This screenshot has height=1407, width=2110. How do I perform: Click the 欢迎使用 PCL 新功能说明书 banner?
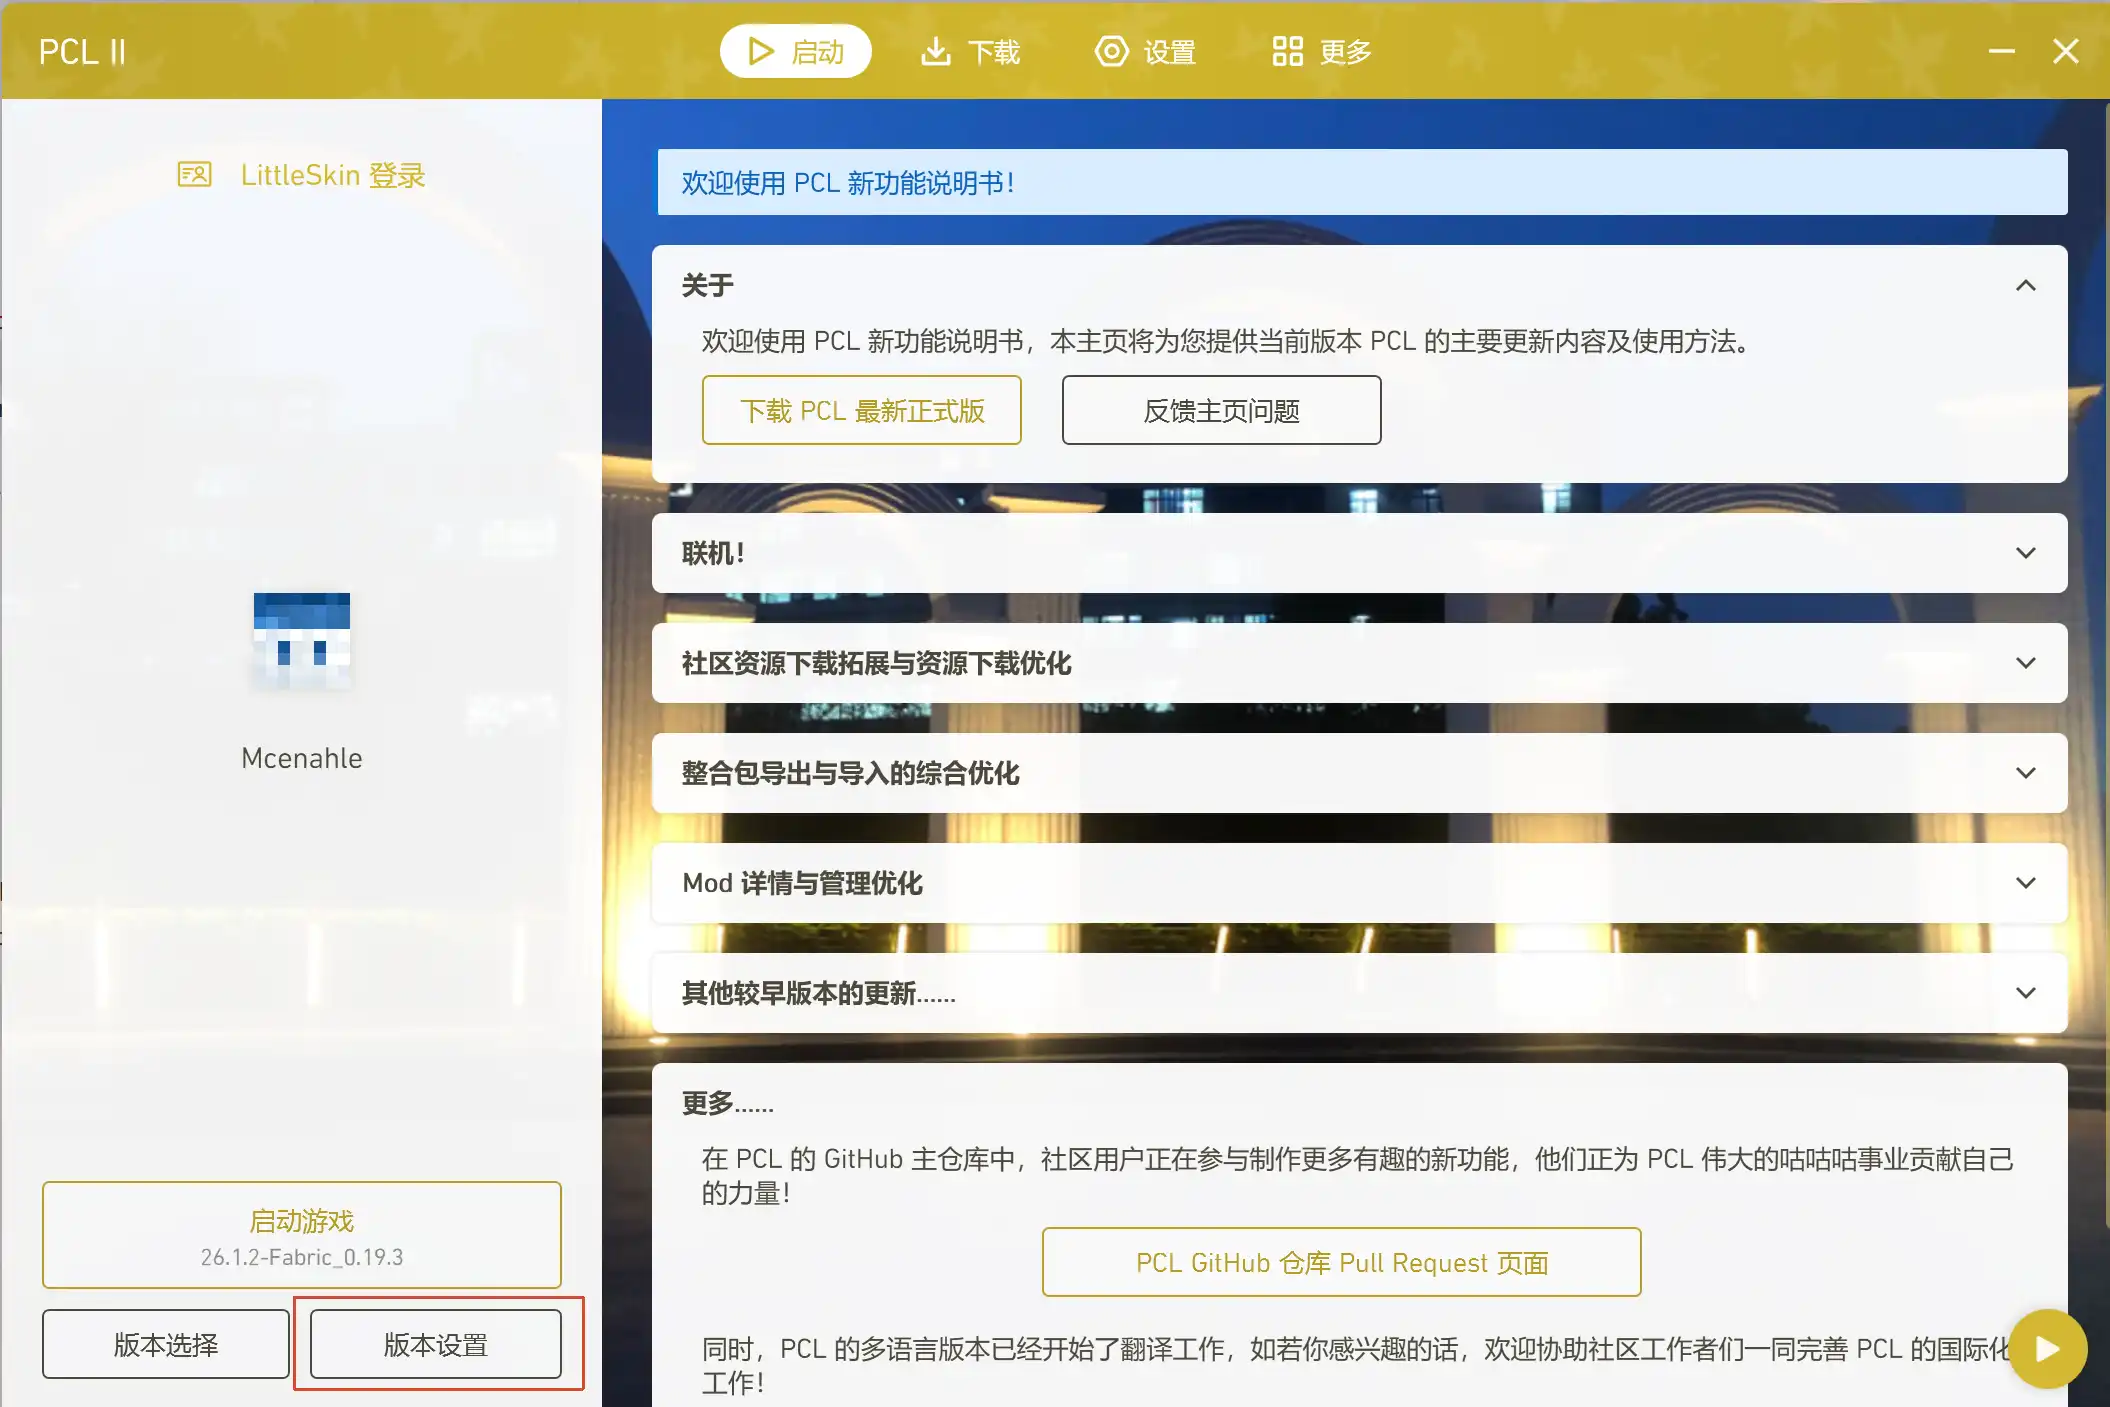[x=1362, y=182]
